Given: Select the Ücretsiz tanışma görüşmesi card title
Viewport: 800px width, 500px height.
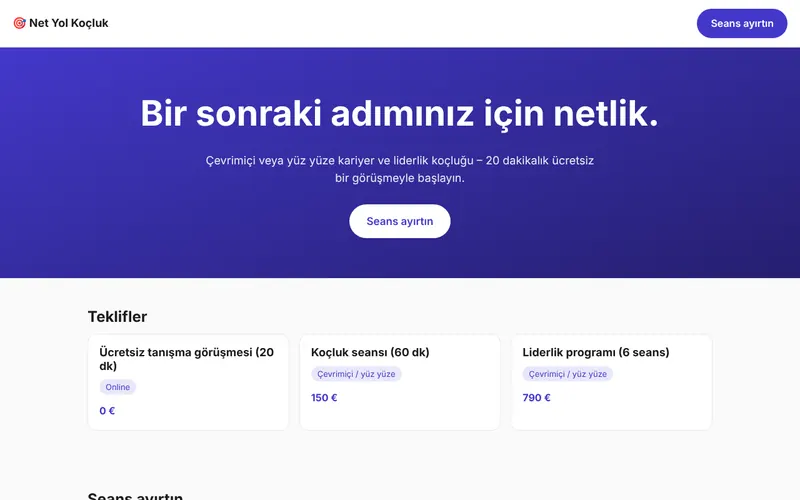Looking at the screenshot, I should click(x=187, y=359).
